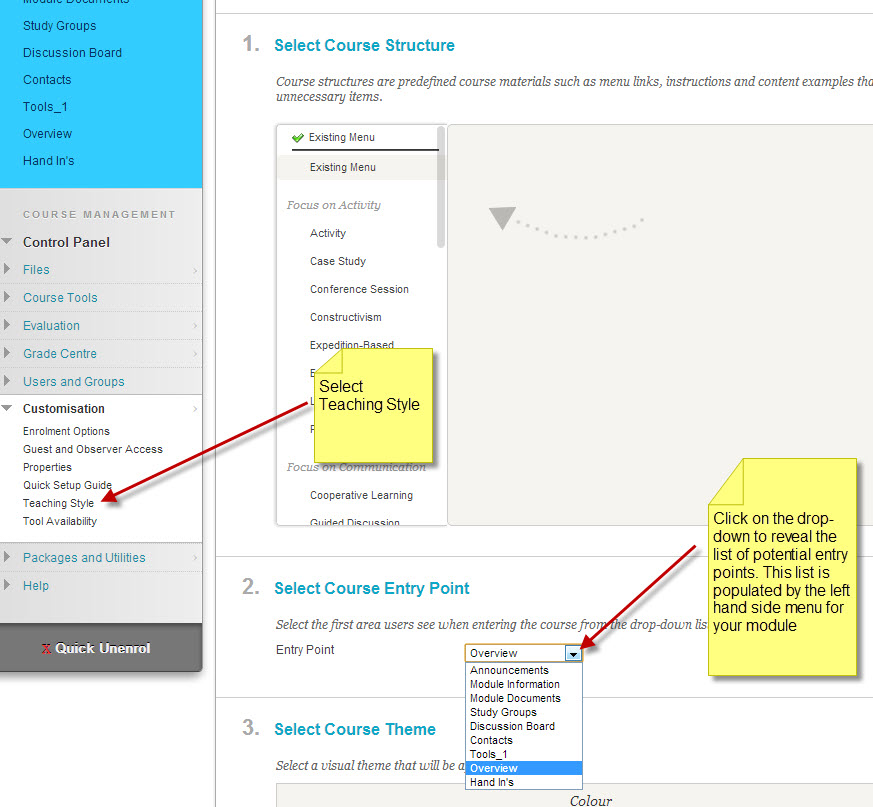
Task: Open the Entry Point drop-down arrow
Action: tap(573, 653)
